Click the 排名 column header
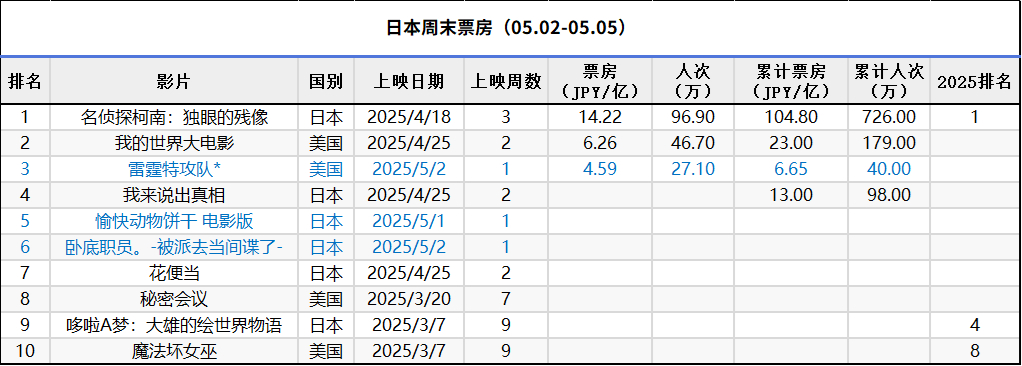The width and height of the screenshot is (1022, 366). (x=25, y=81)
